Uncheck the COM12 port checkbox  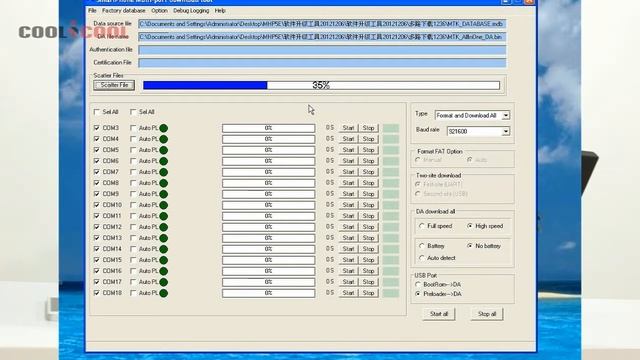[x=97, y=227]
